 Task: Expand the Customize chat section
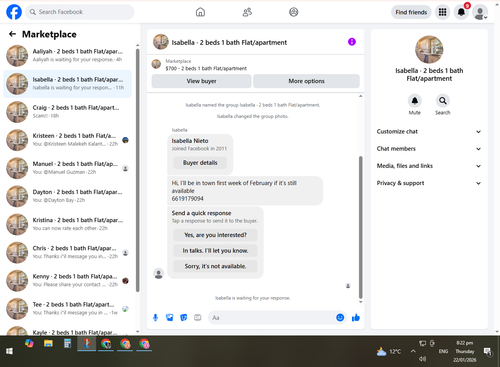tap(429, 131)
